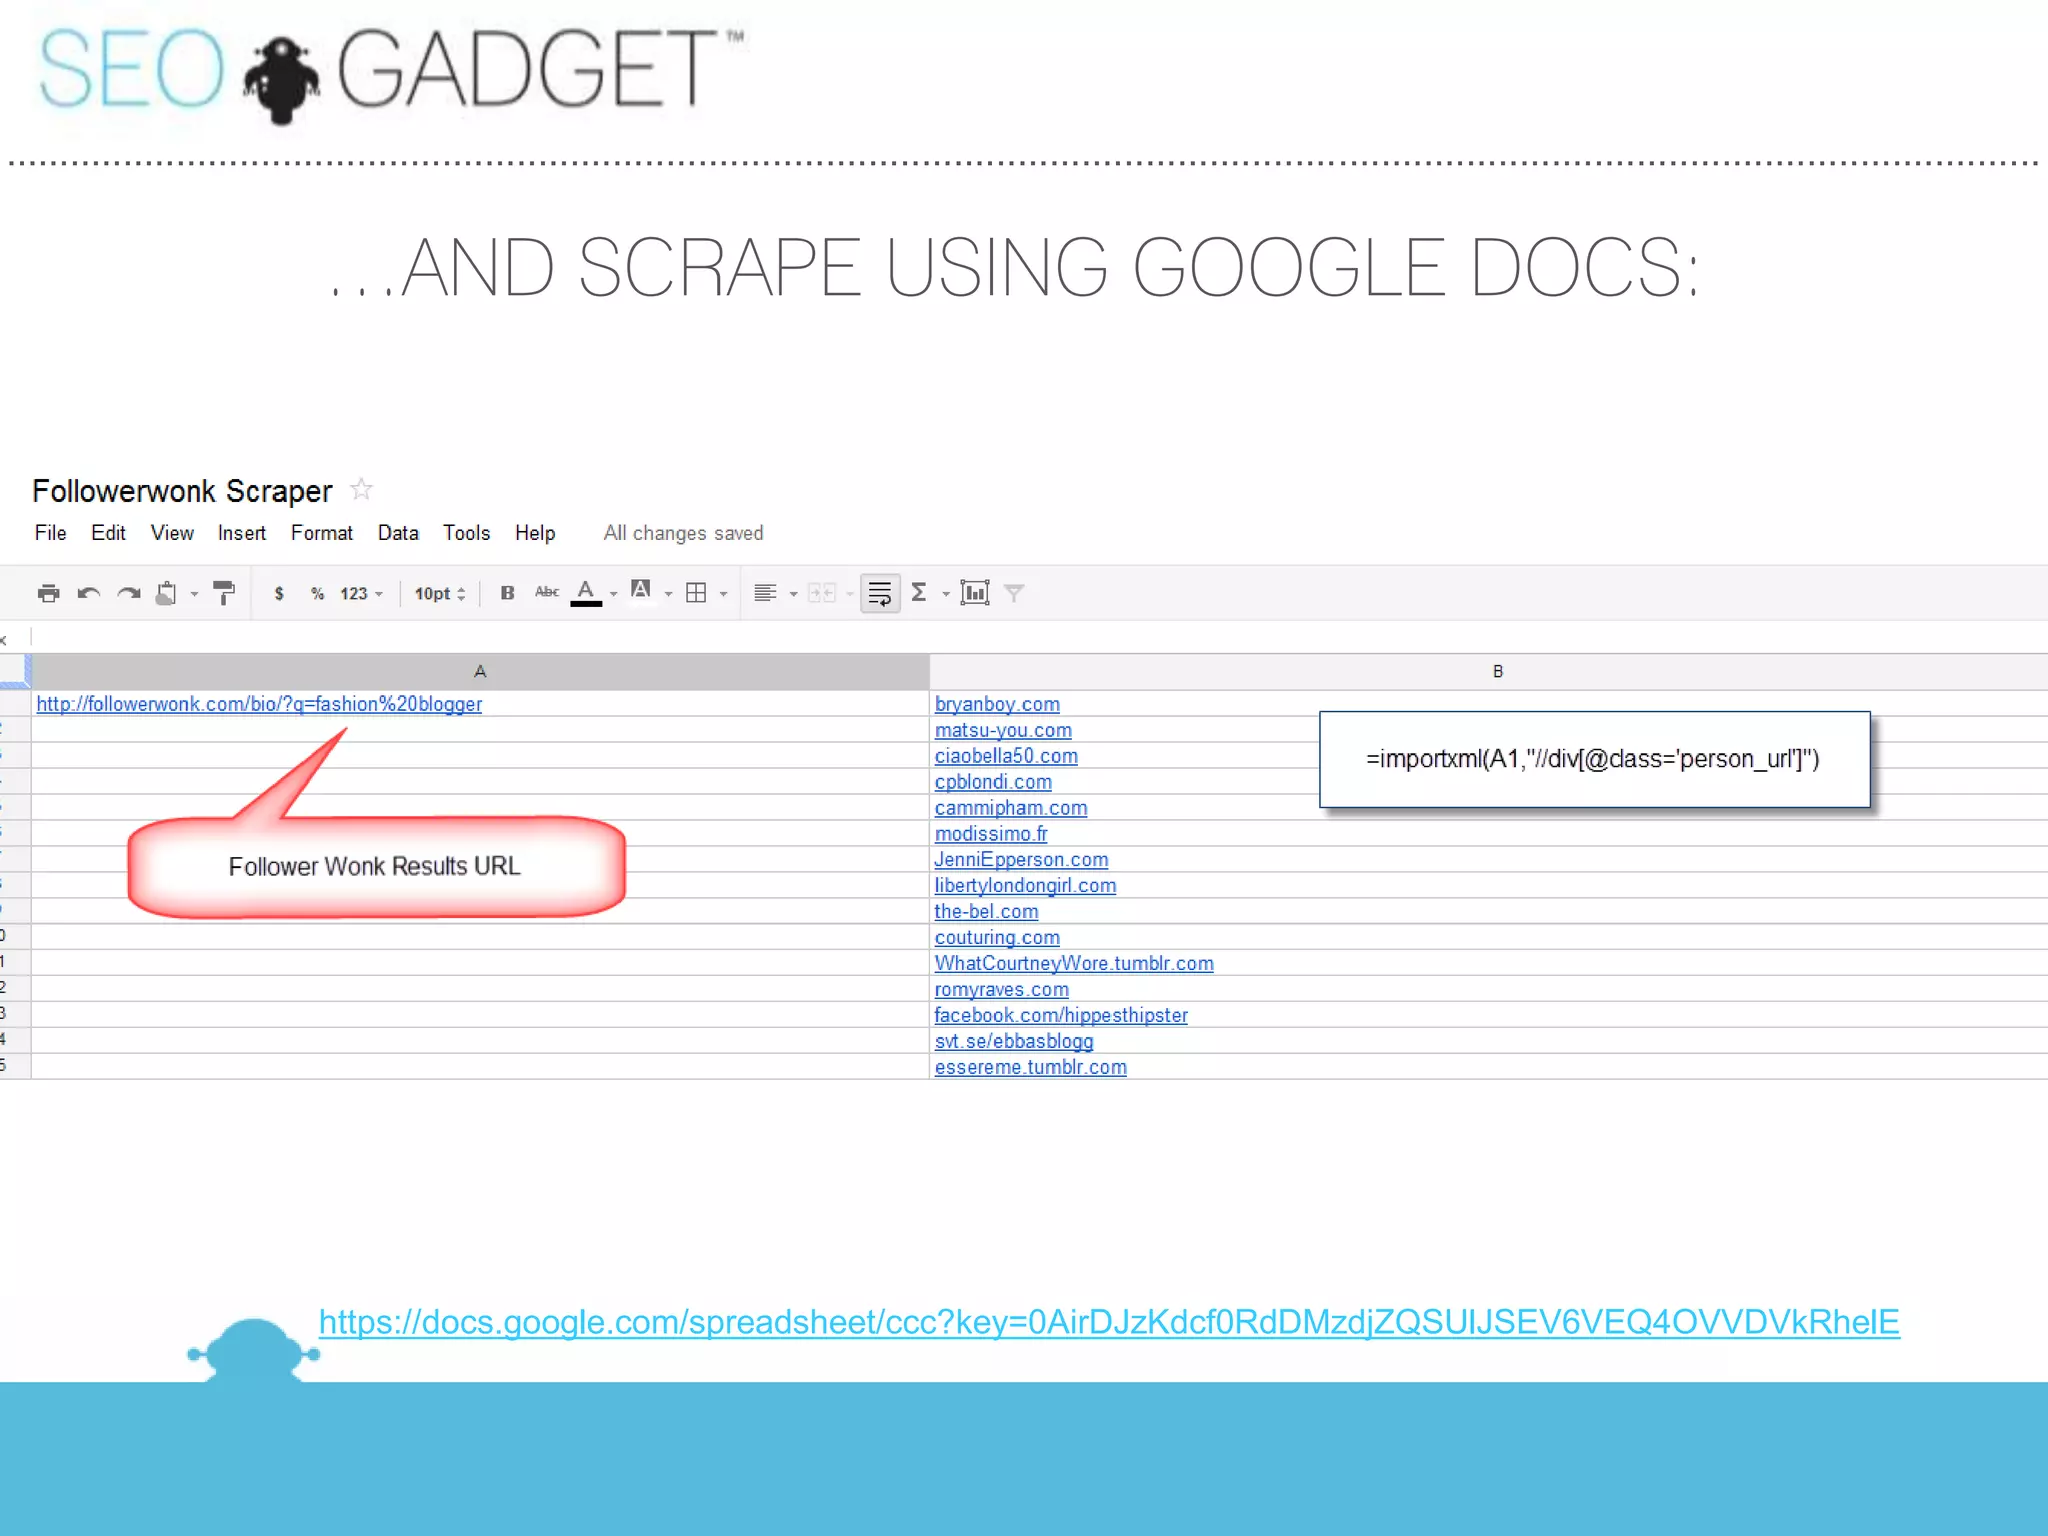Screen dimensions: 2048x1536
Task: Click the Undo arrow icon
Action: 89,593
